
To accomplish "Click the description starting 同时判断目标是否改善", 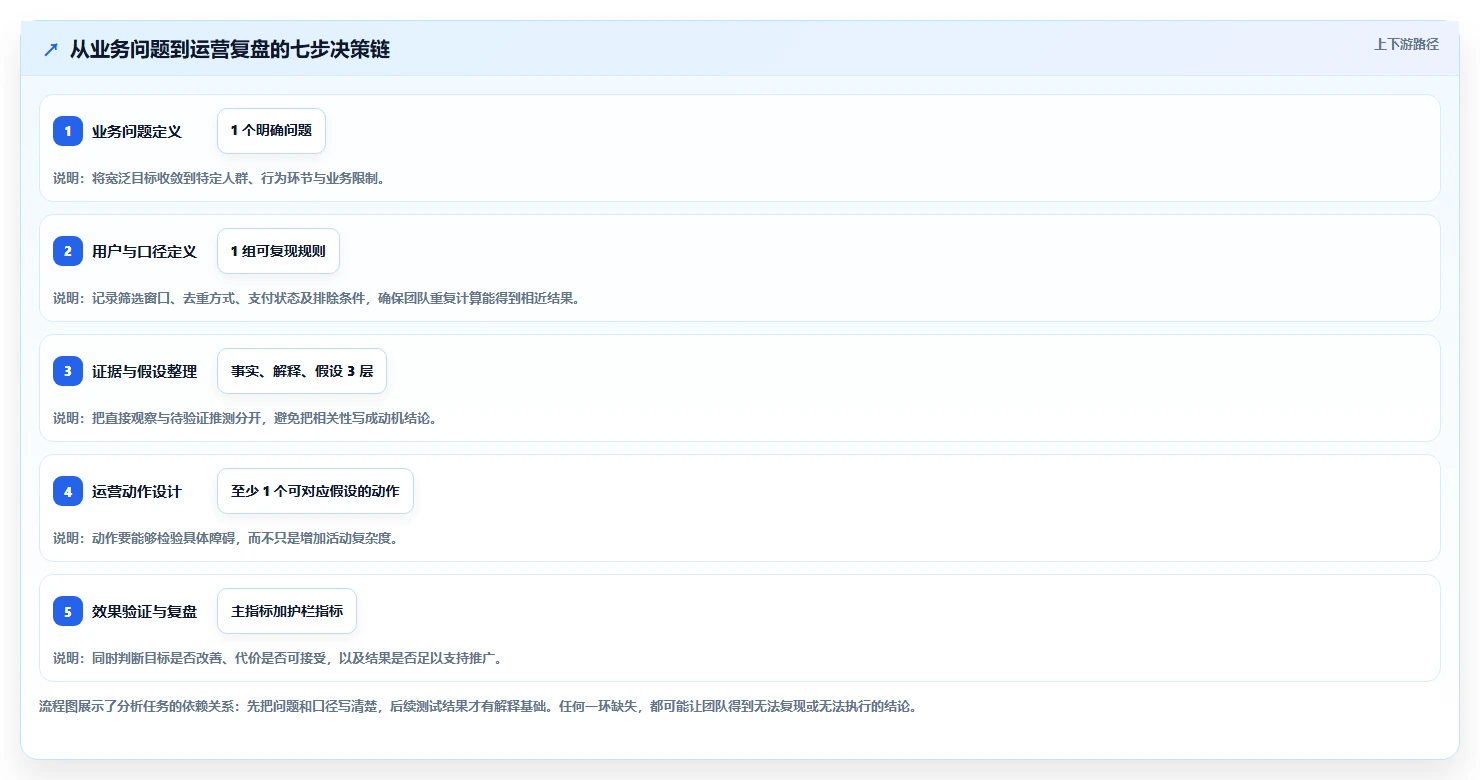I will (x=278, y=658).
